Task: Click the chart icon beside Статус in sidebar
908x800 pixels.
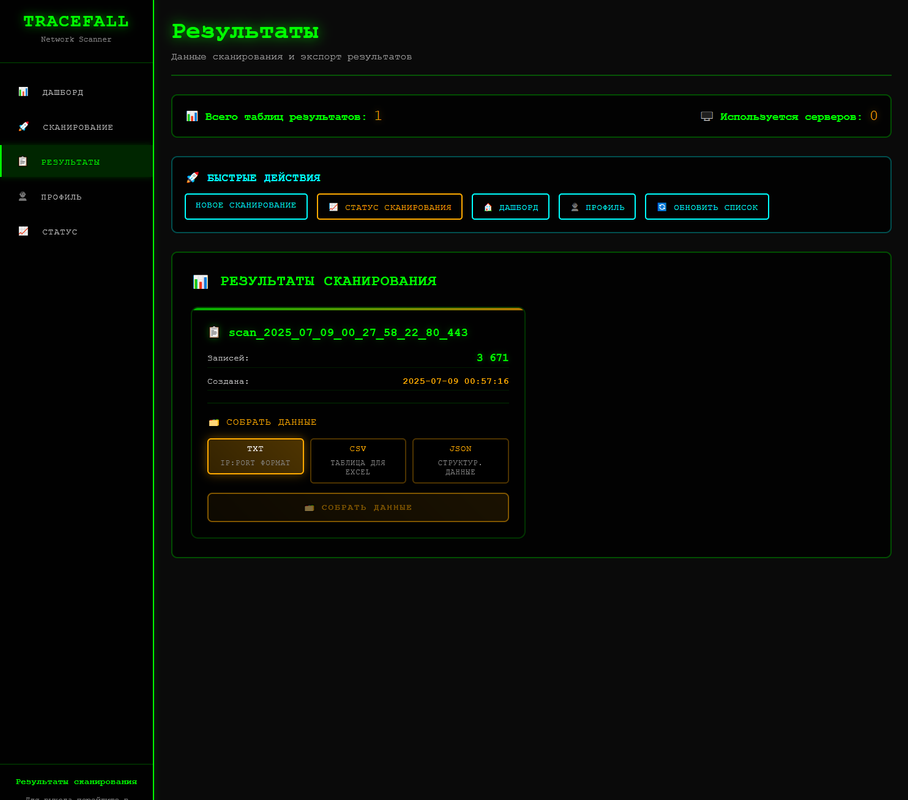Action: tap(23, 231)
